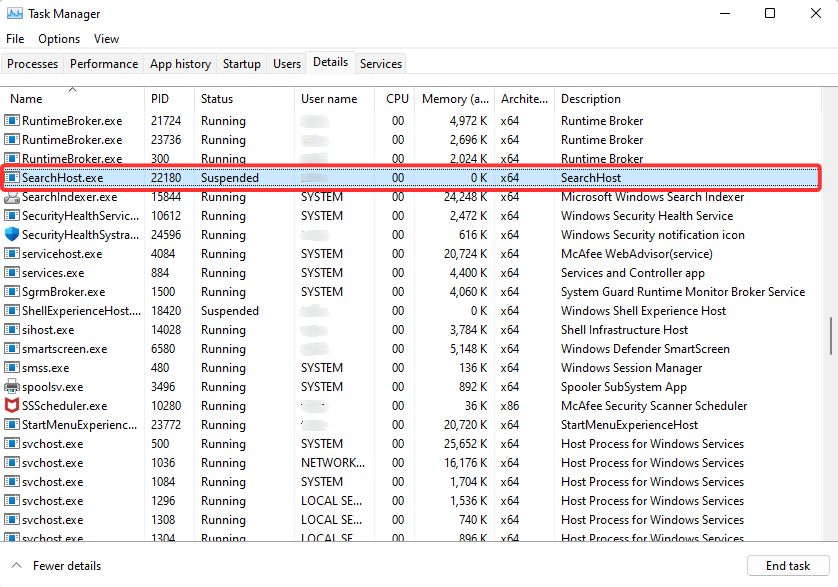The width and height of the screenshot is (838, 587).
Task: Click the SearchHost.exe process icon
Action: pos(12,178)
